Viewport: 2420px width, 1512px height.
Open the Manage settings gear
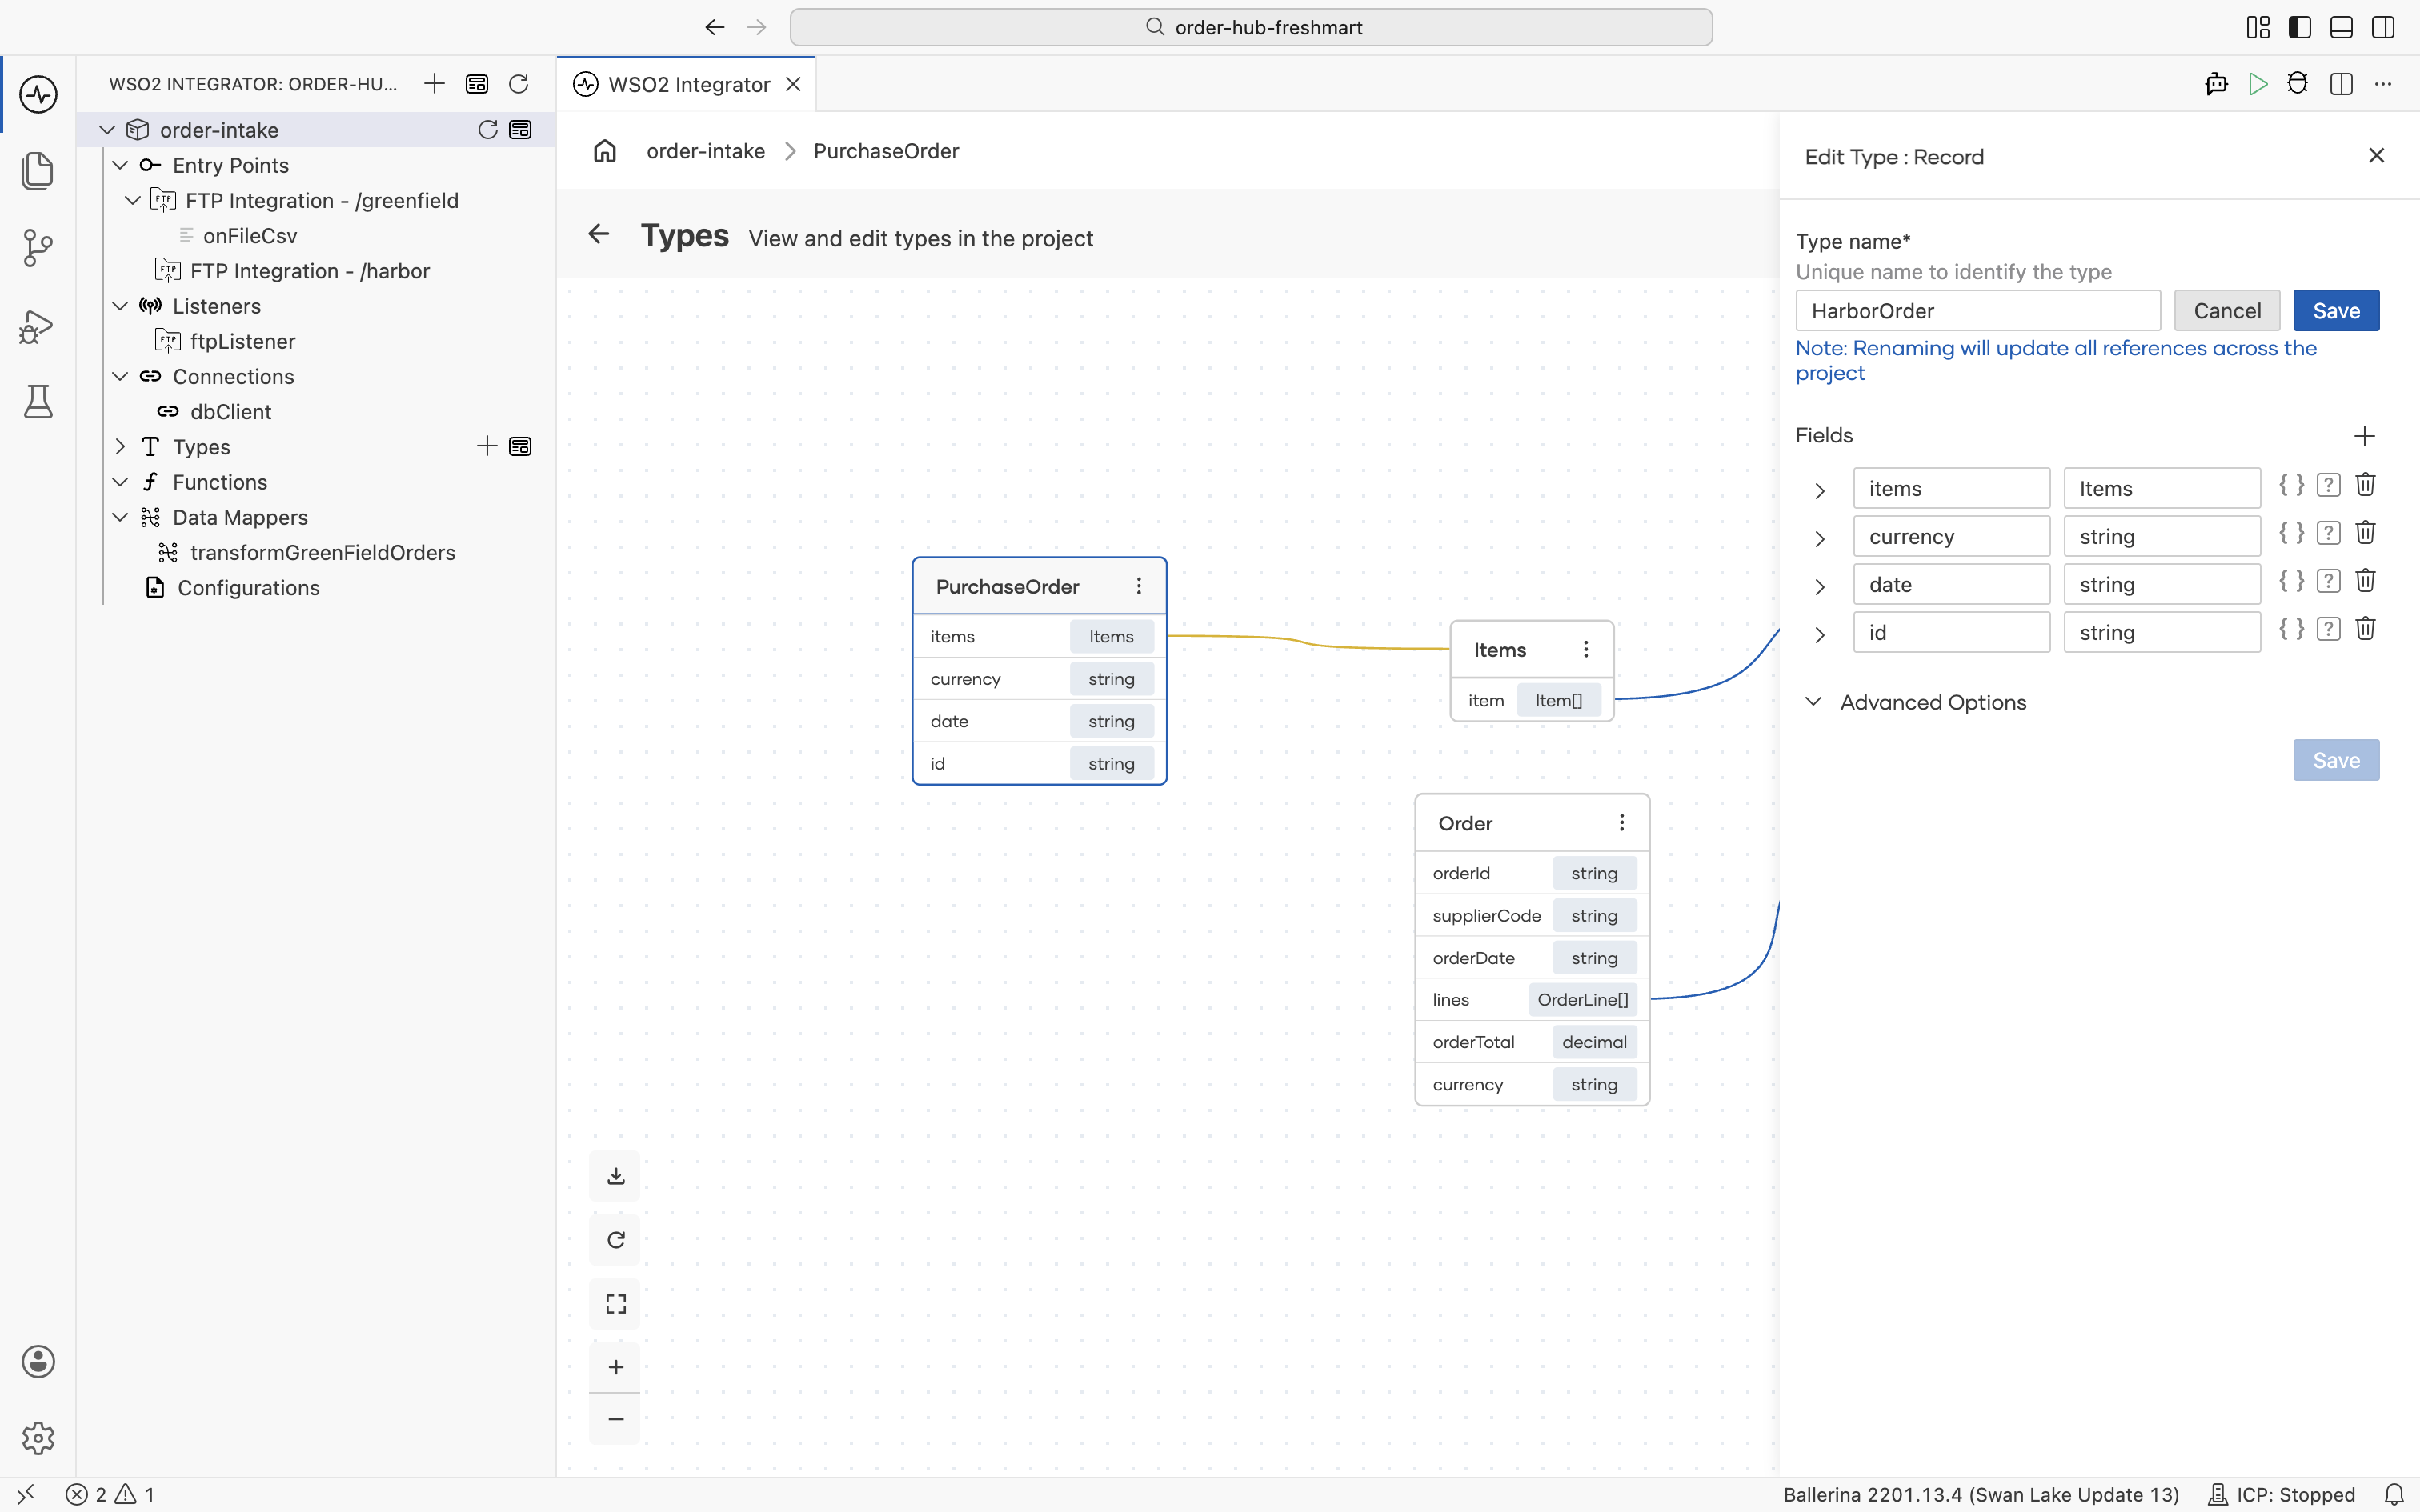pyautogui.click(x=38, y=1438)
